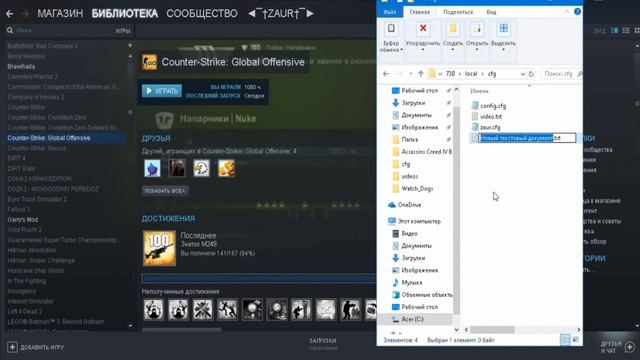Open the Упорядочить menu with the red X
Screen dimensions: 640x360
click(423, 37)
